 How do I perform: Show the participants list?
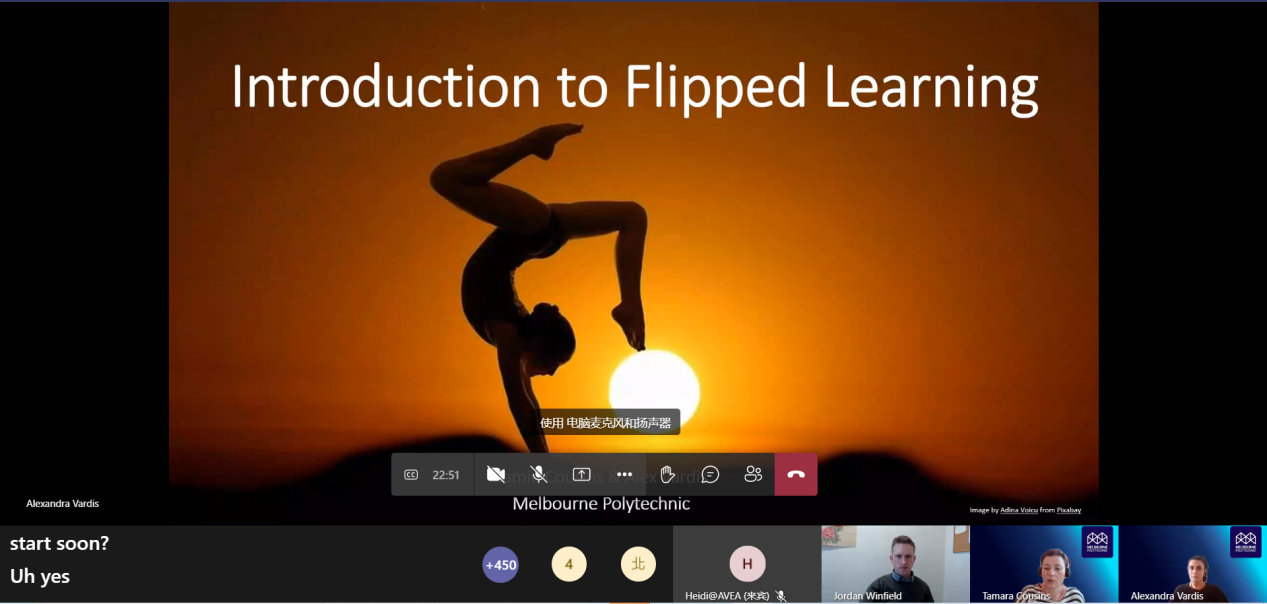pyautogui.click(x=753, y=475)
